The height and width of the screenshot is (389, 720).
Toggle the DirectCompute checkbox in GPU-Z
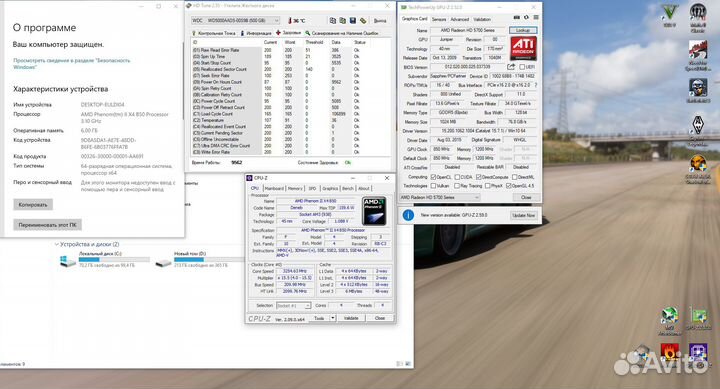click(x=479, y=177)
